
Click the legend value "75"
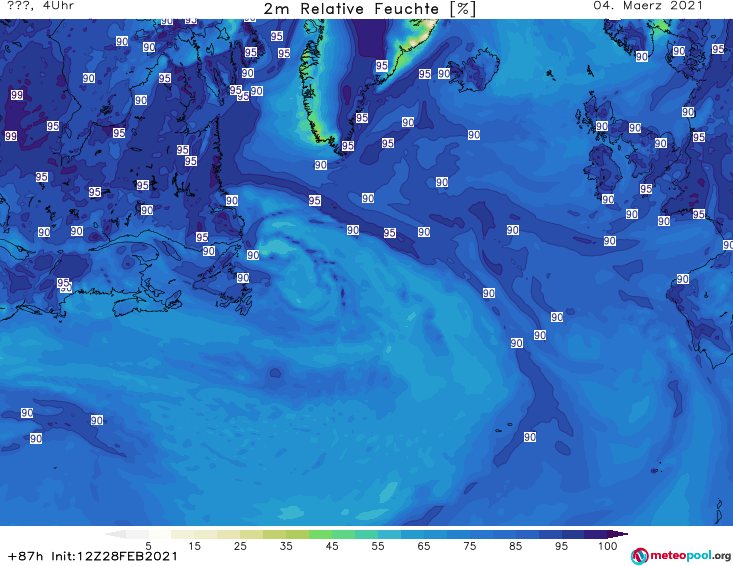click(x=470, y=546)
